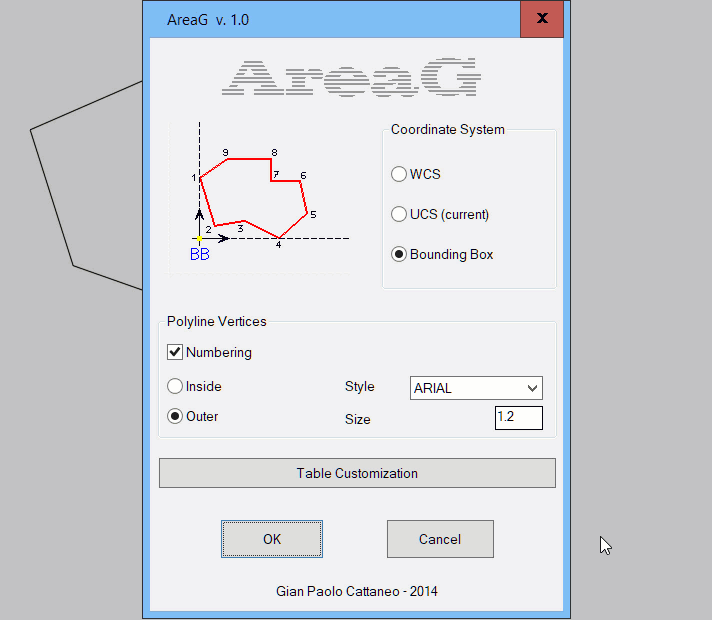Click the 'Gian Paolo Cattaneo - 2014' text

tap(356, 591)
